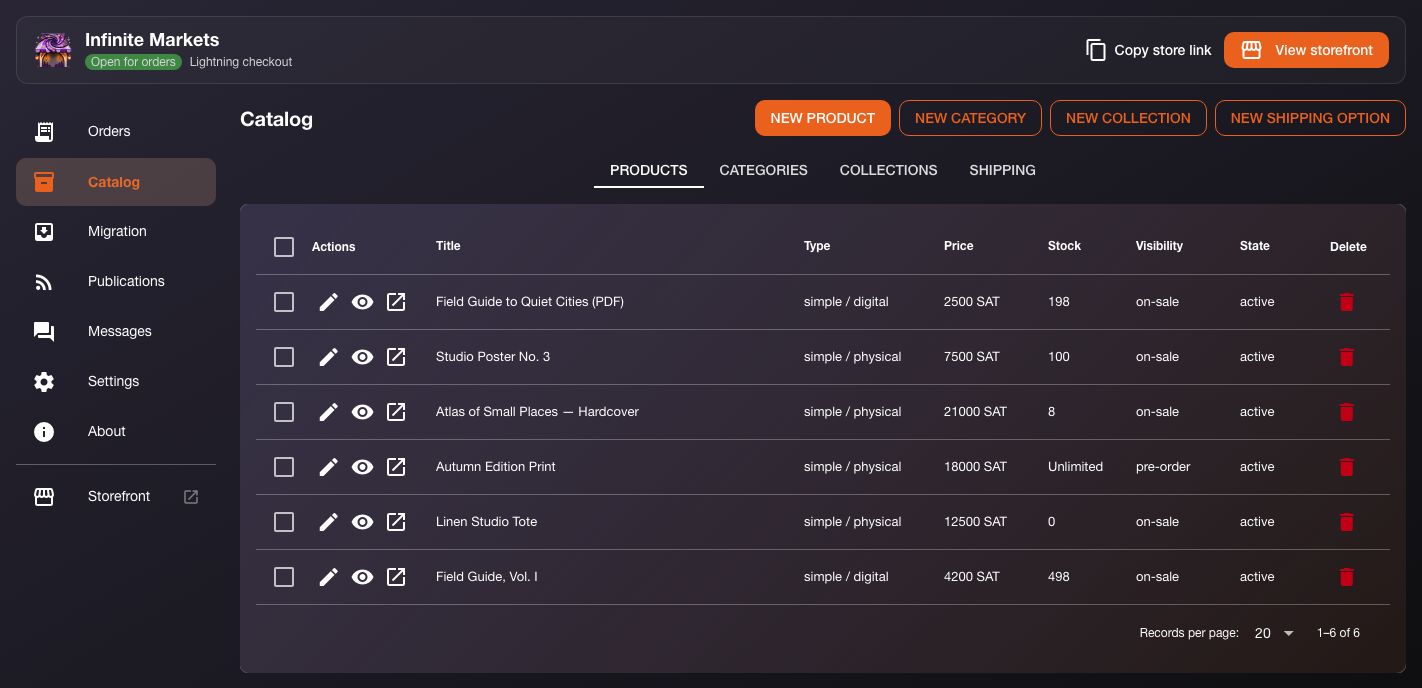
Task: Click the Migration download icon in sidebar
Action: (44, 231)
